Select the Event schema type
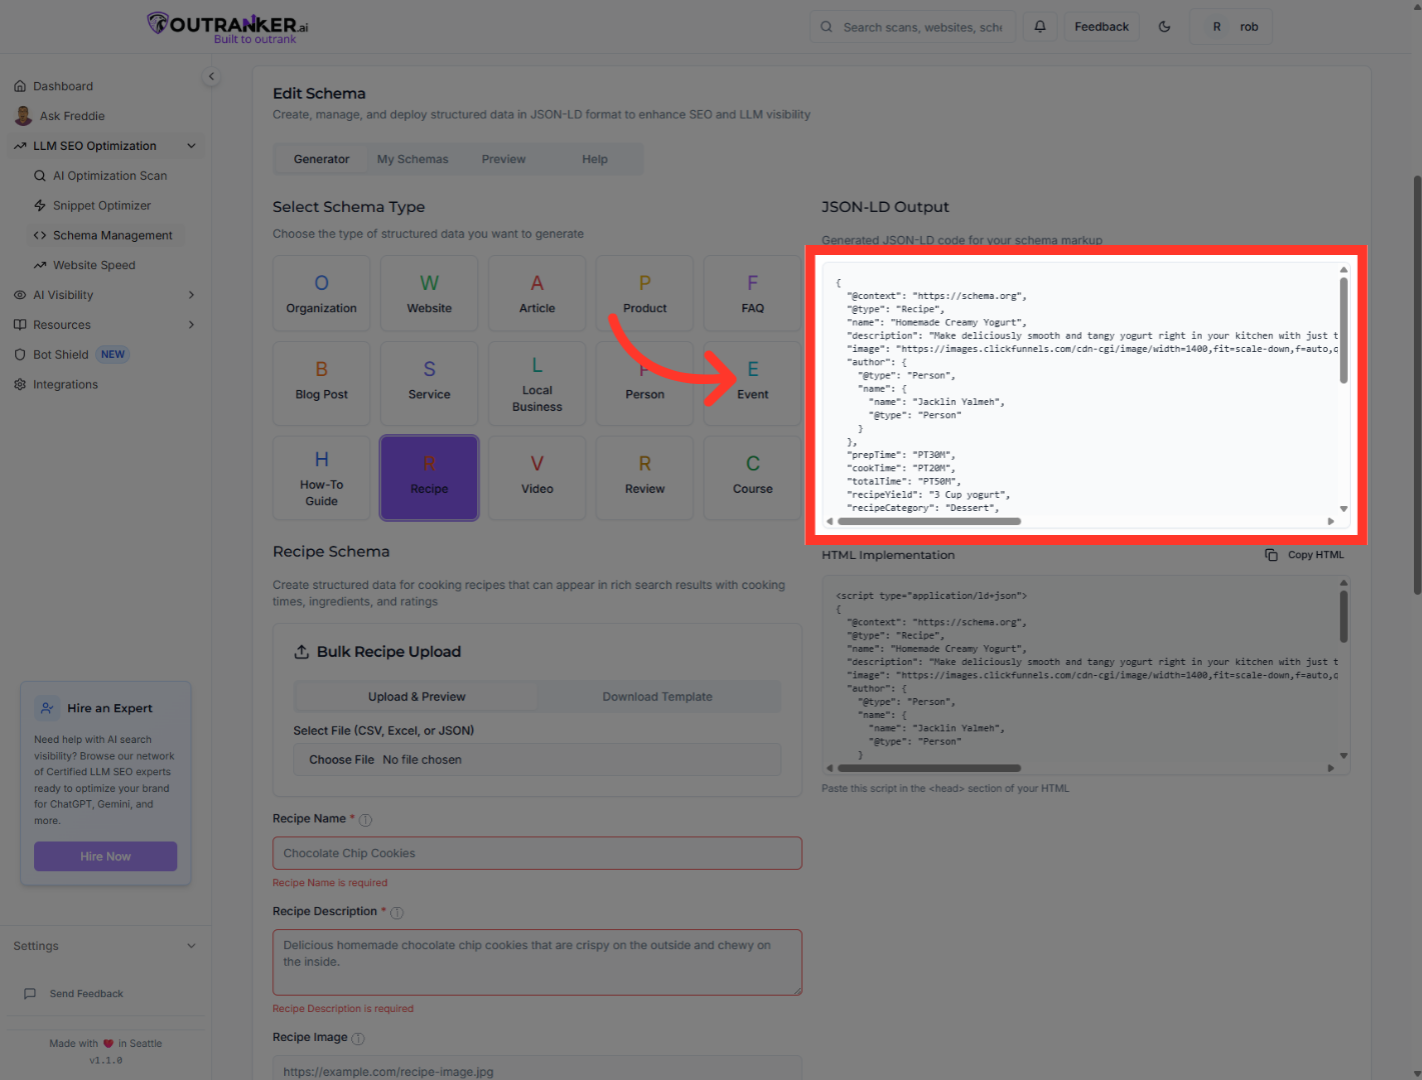The image size is (1422, 1080). (x=752, y=383)
